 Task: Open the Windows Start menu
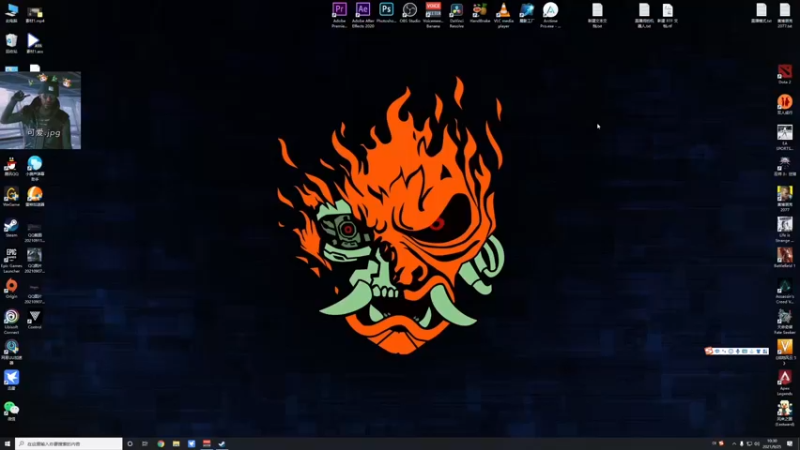coord(7,444)
